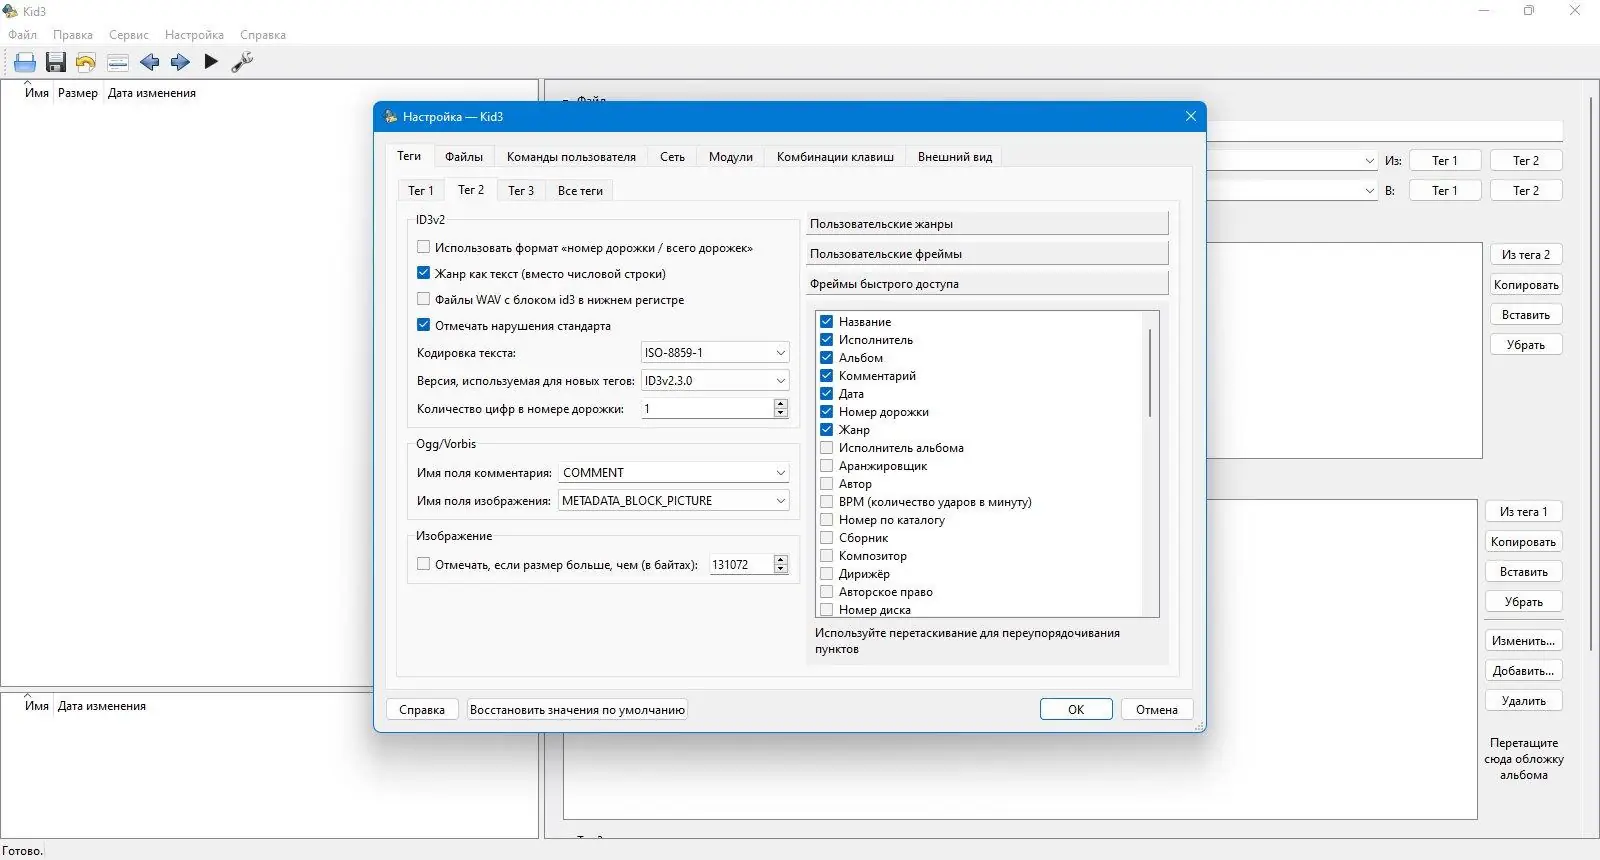This screenshot has height=860, width=1600.
Task: Open Модули tab
Action: tap(731, 157)
